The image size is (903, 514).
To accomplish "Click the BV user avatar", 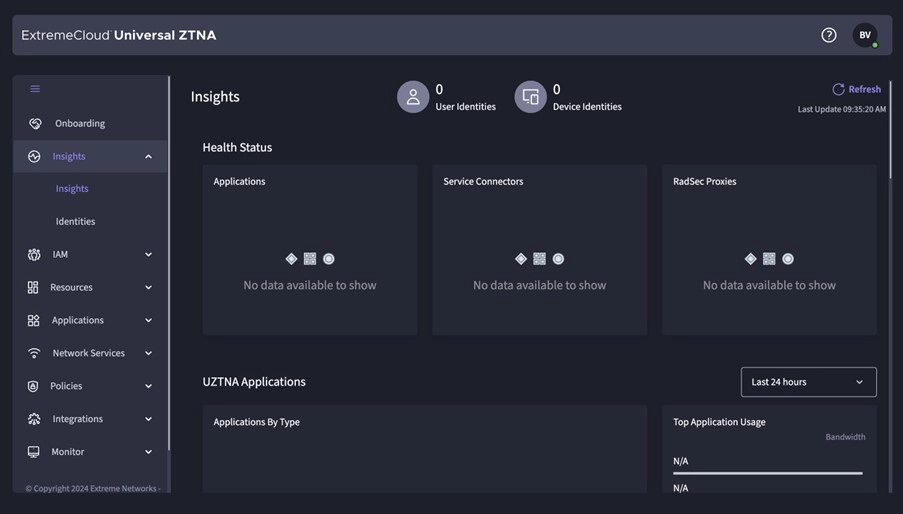I will coord(865,35).
